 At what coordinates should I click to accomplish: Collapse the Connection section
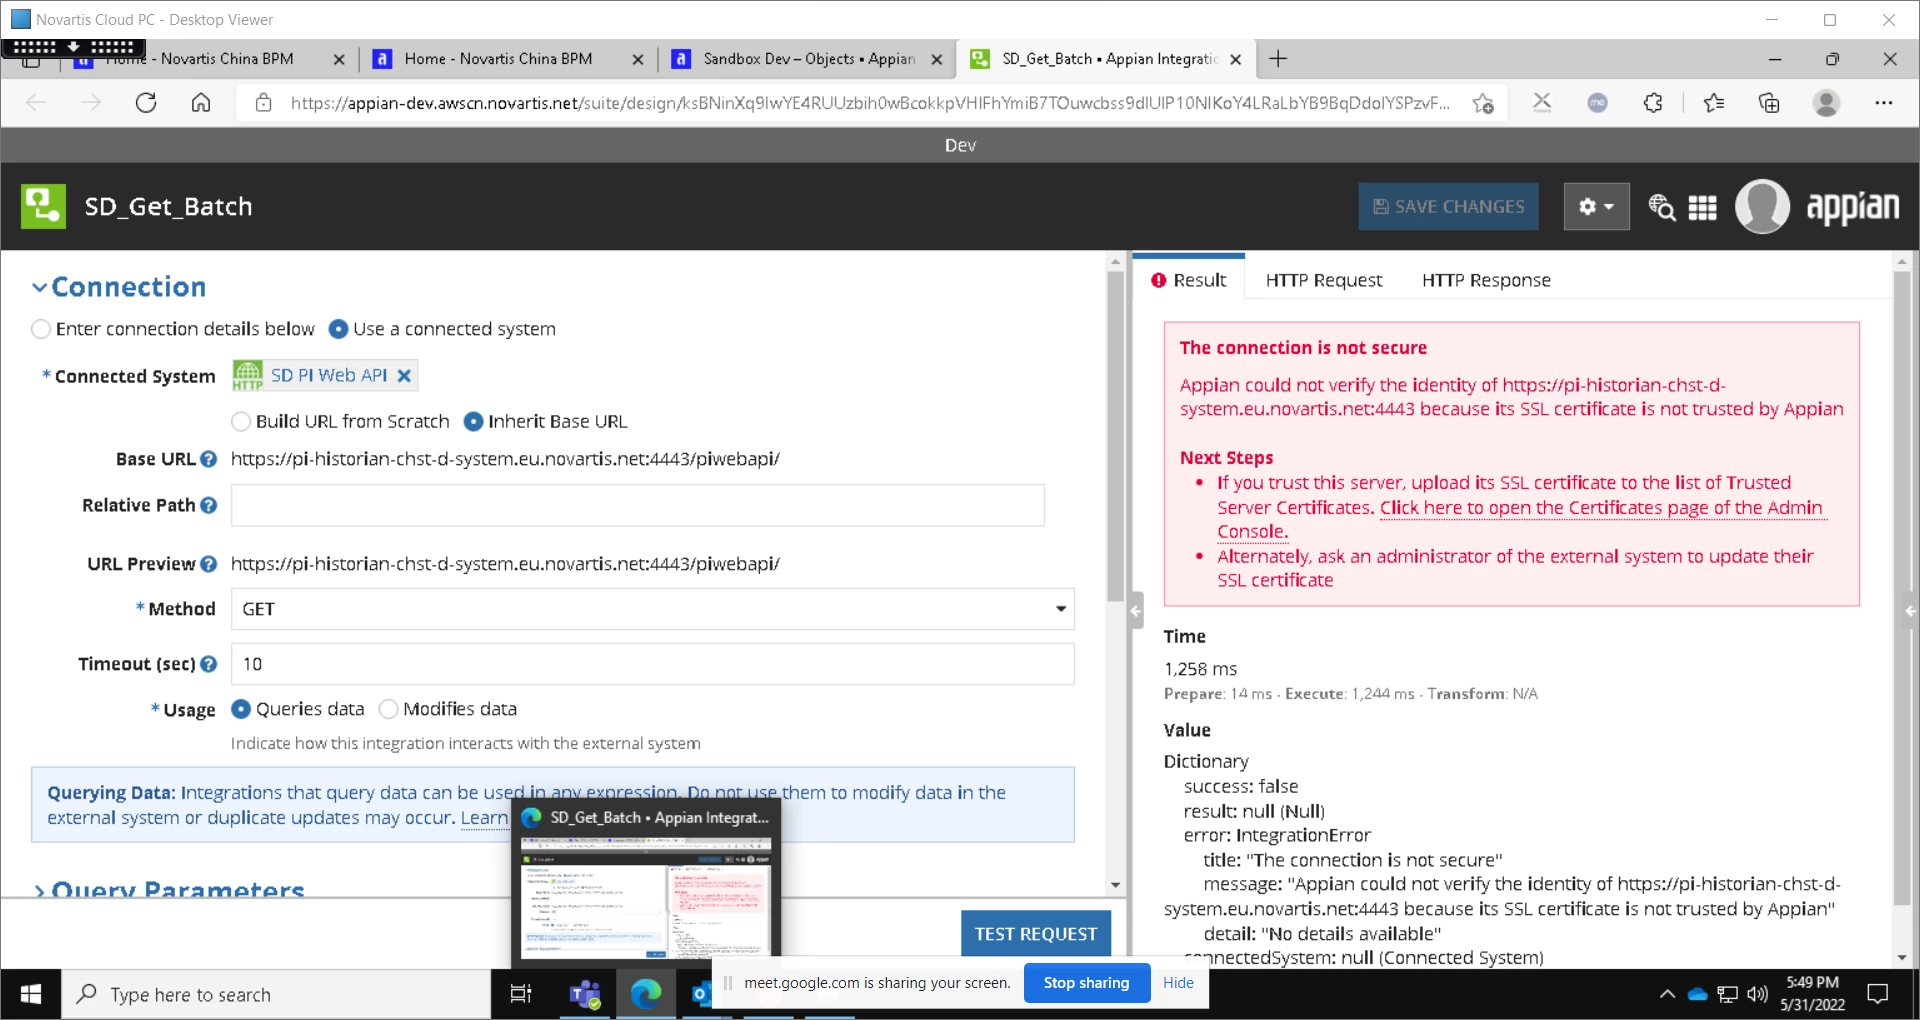pyautogui.click(x=40, y=287)
